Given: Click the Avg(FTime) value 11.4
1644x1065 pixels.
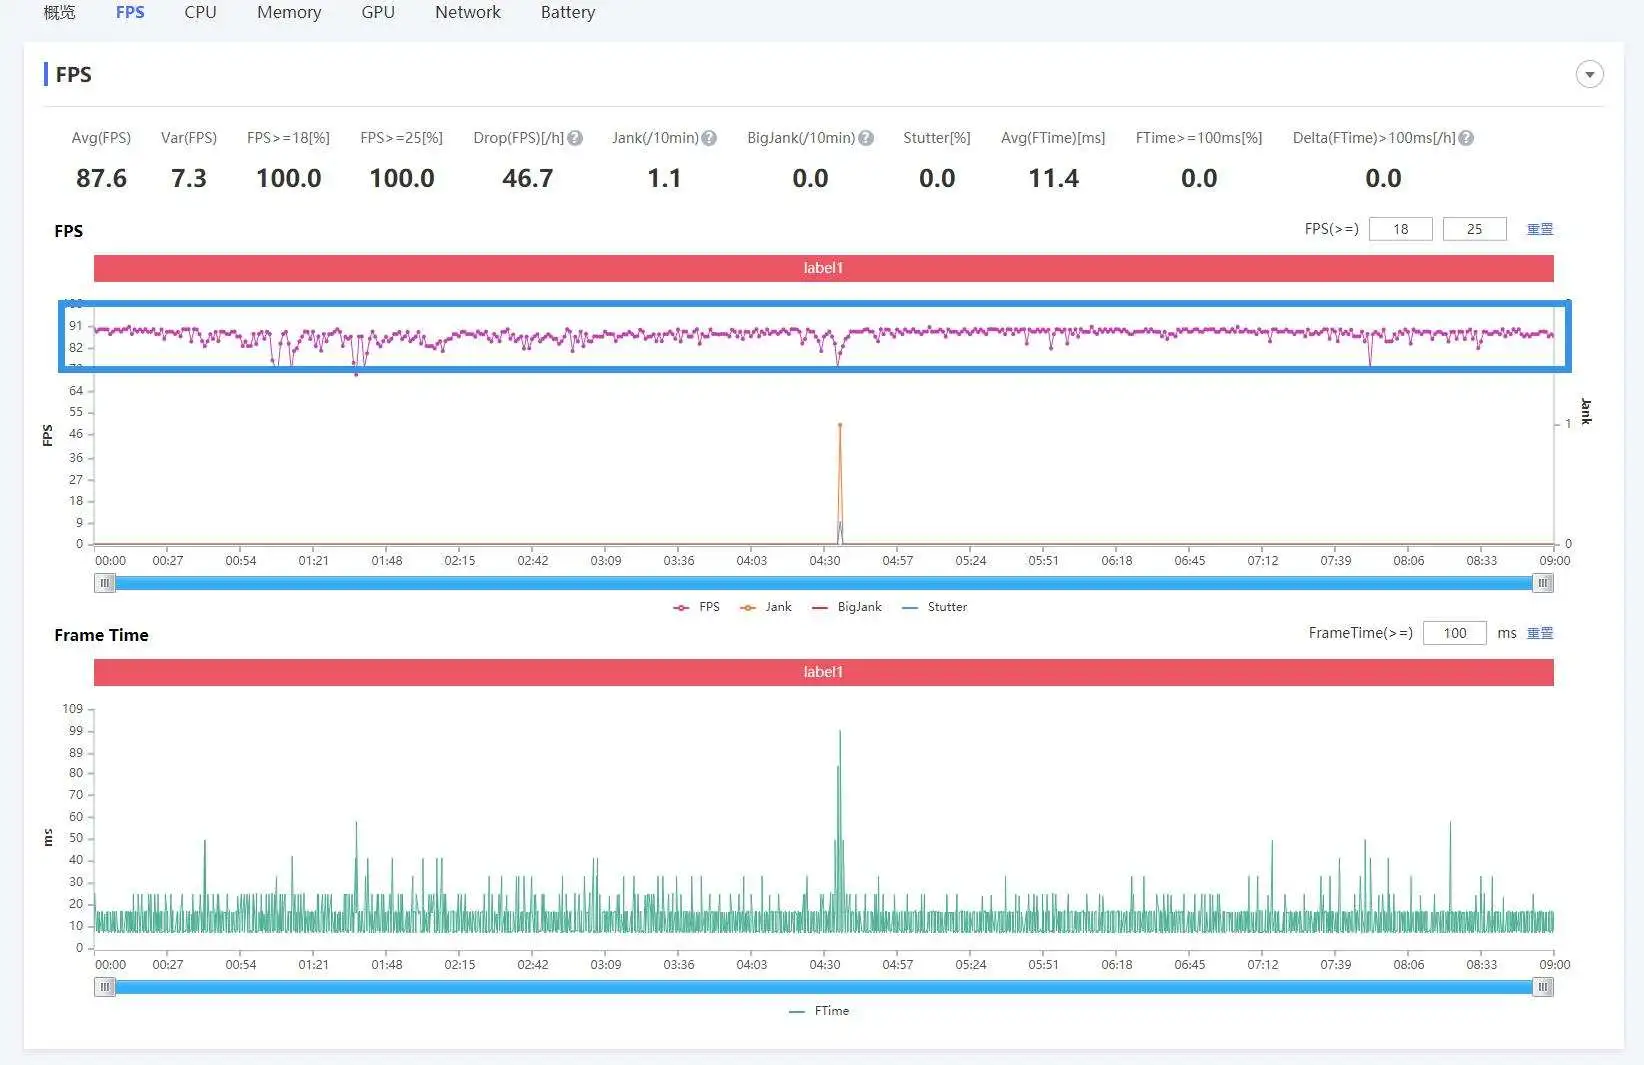Looking at the screenshot, I should point(1054,178).
